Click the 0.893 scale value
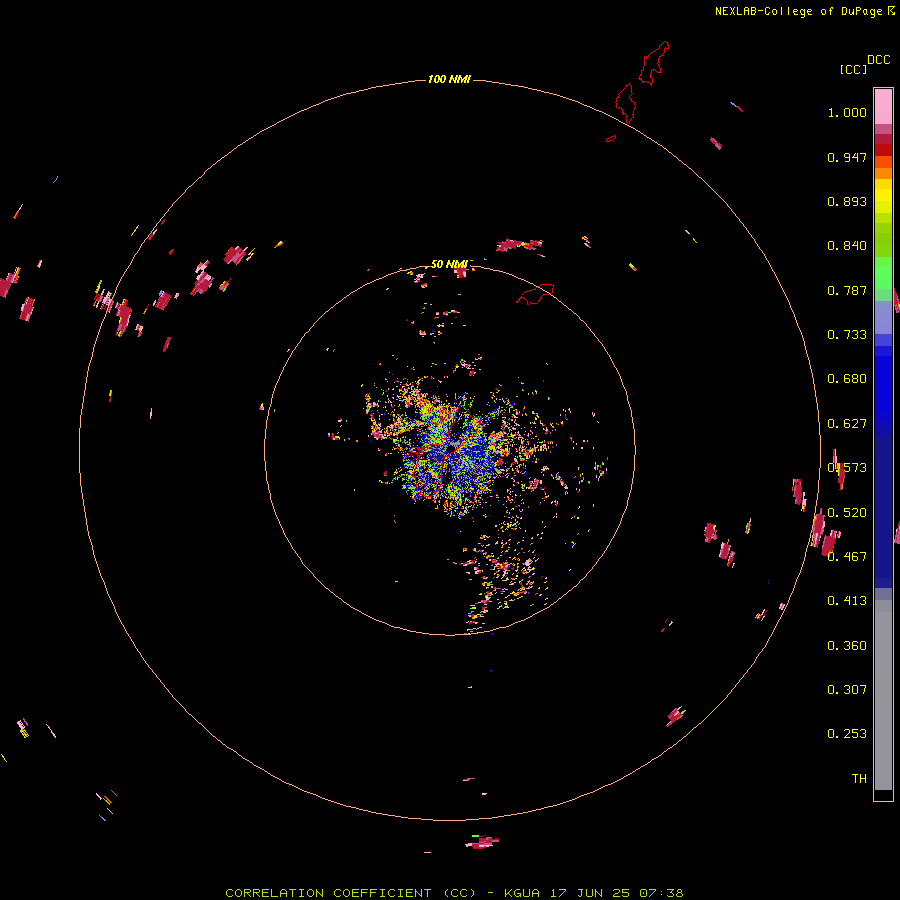The image size is (900, 900). (847, 201)
